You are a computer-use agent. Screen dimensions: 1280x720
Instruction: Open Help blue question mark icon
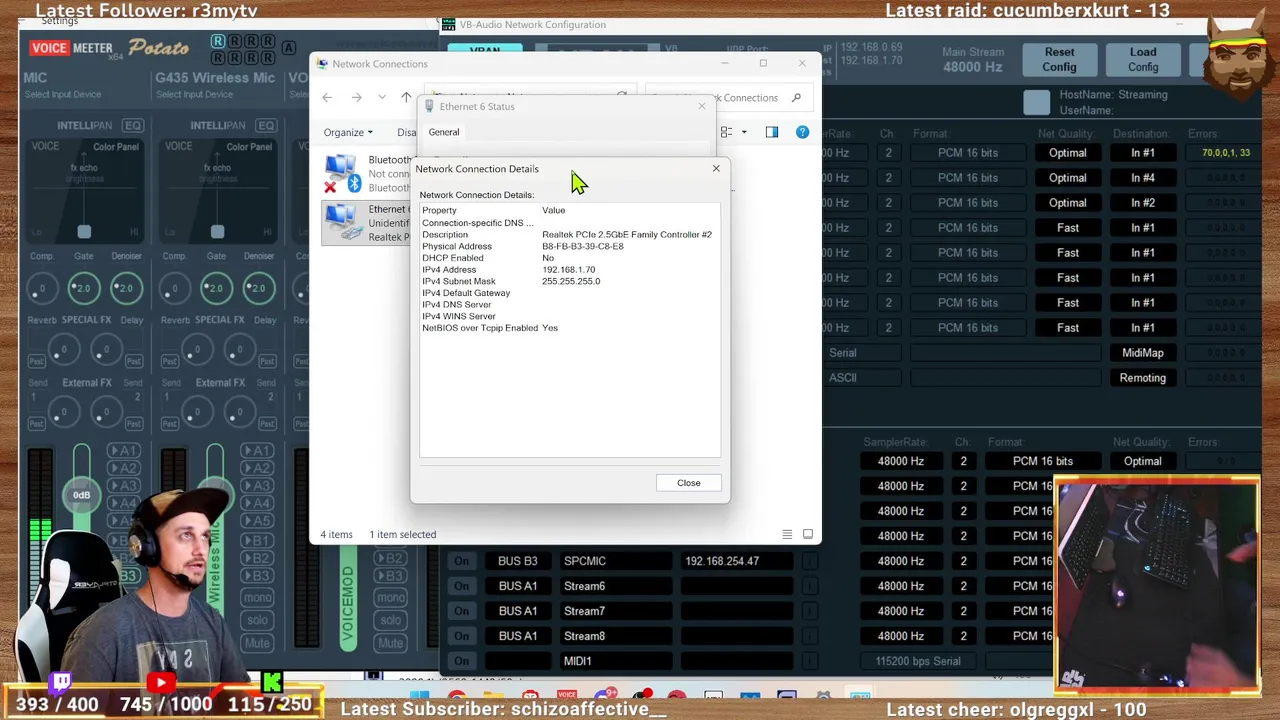click(x=802, y=132)
